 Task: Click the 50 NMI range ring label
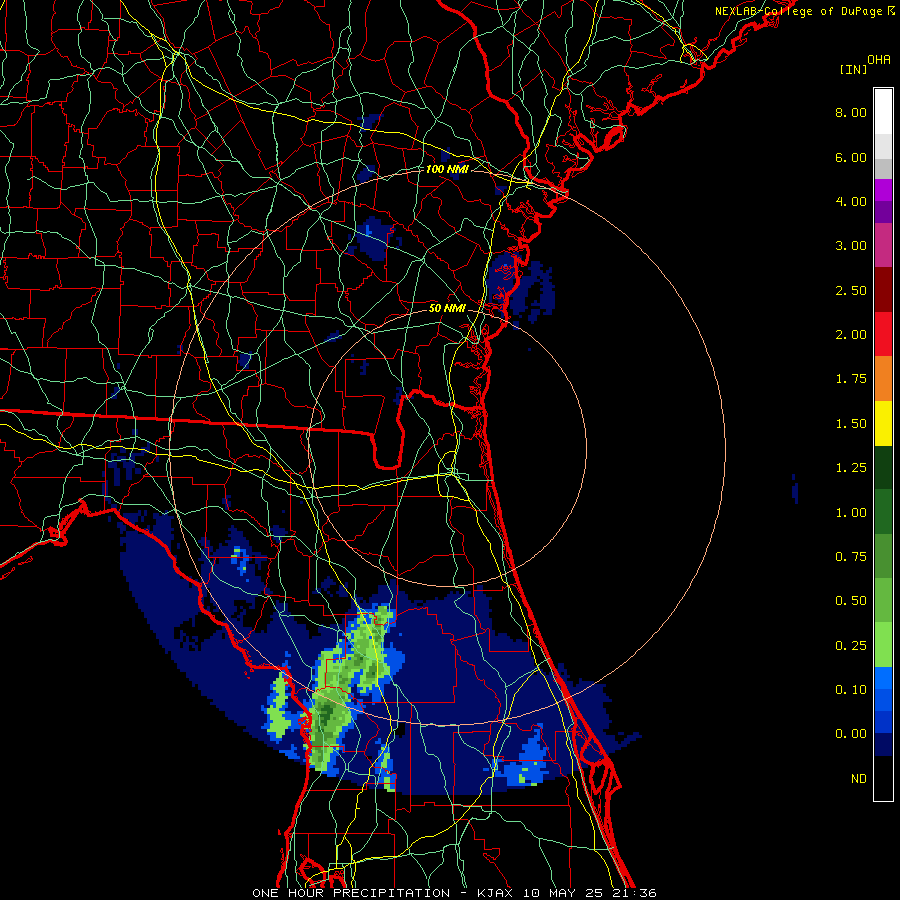point(447,308)
